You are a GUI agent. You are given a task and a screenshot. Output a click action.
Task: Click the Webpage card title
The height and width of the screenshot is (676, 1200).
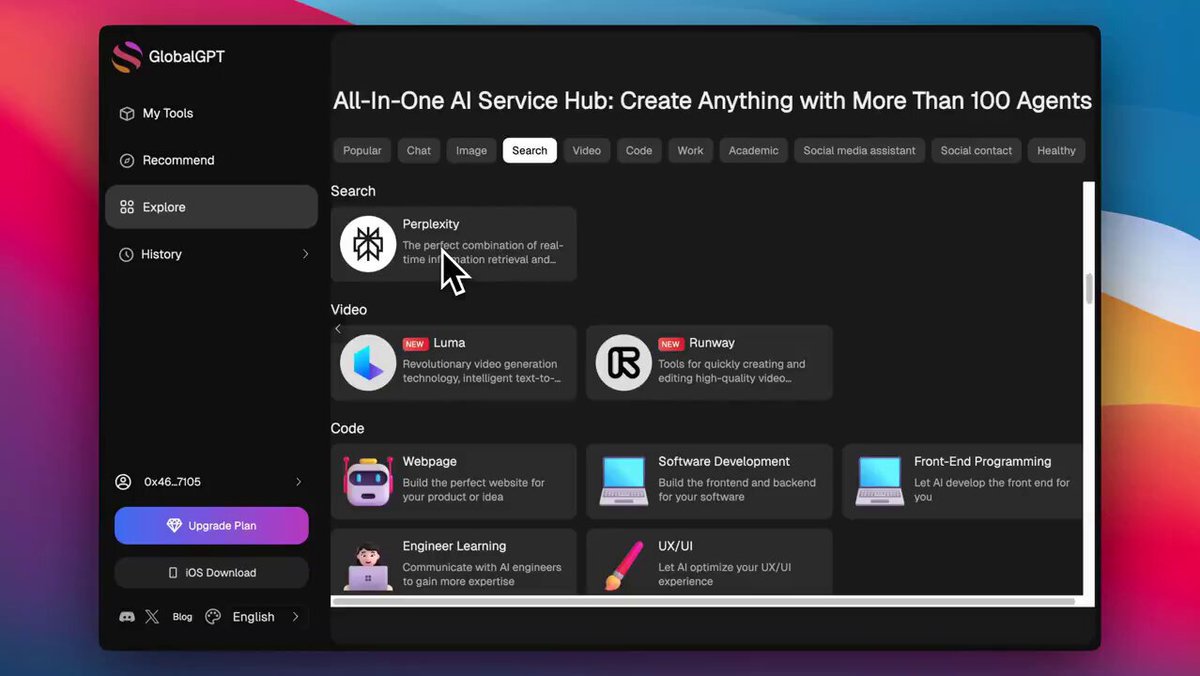[x=430, y=462]
